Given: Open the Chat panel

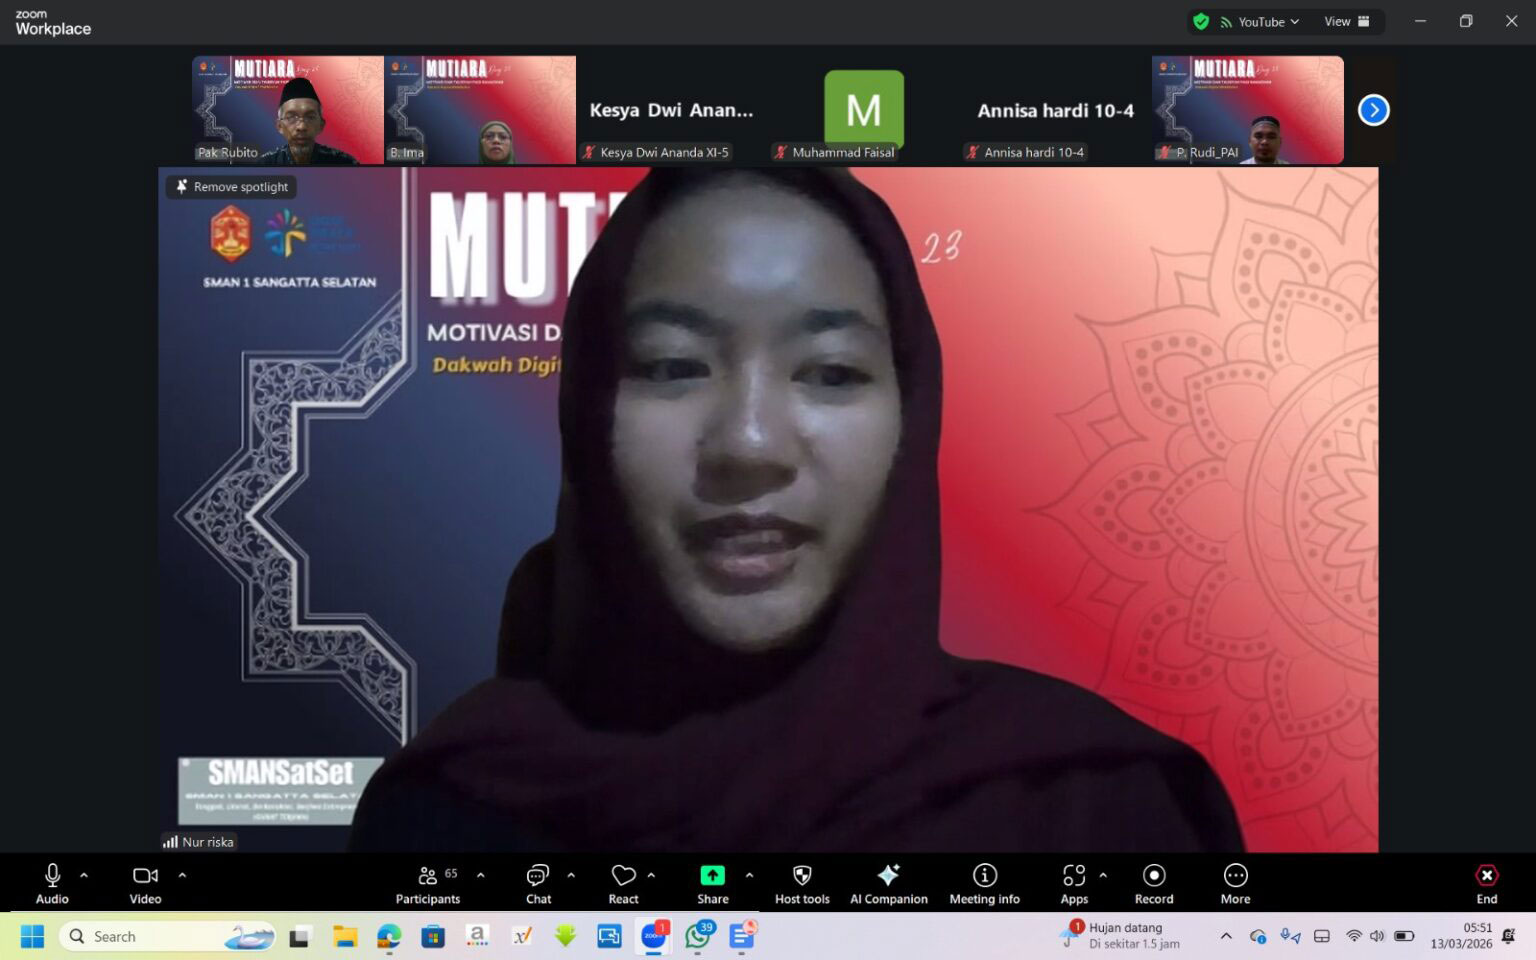Looking at the screenshot, I should (x=538, y=883).
